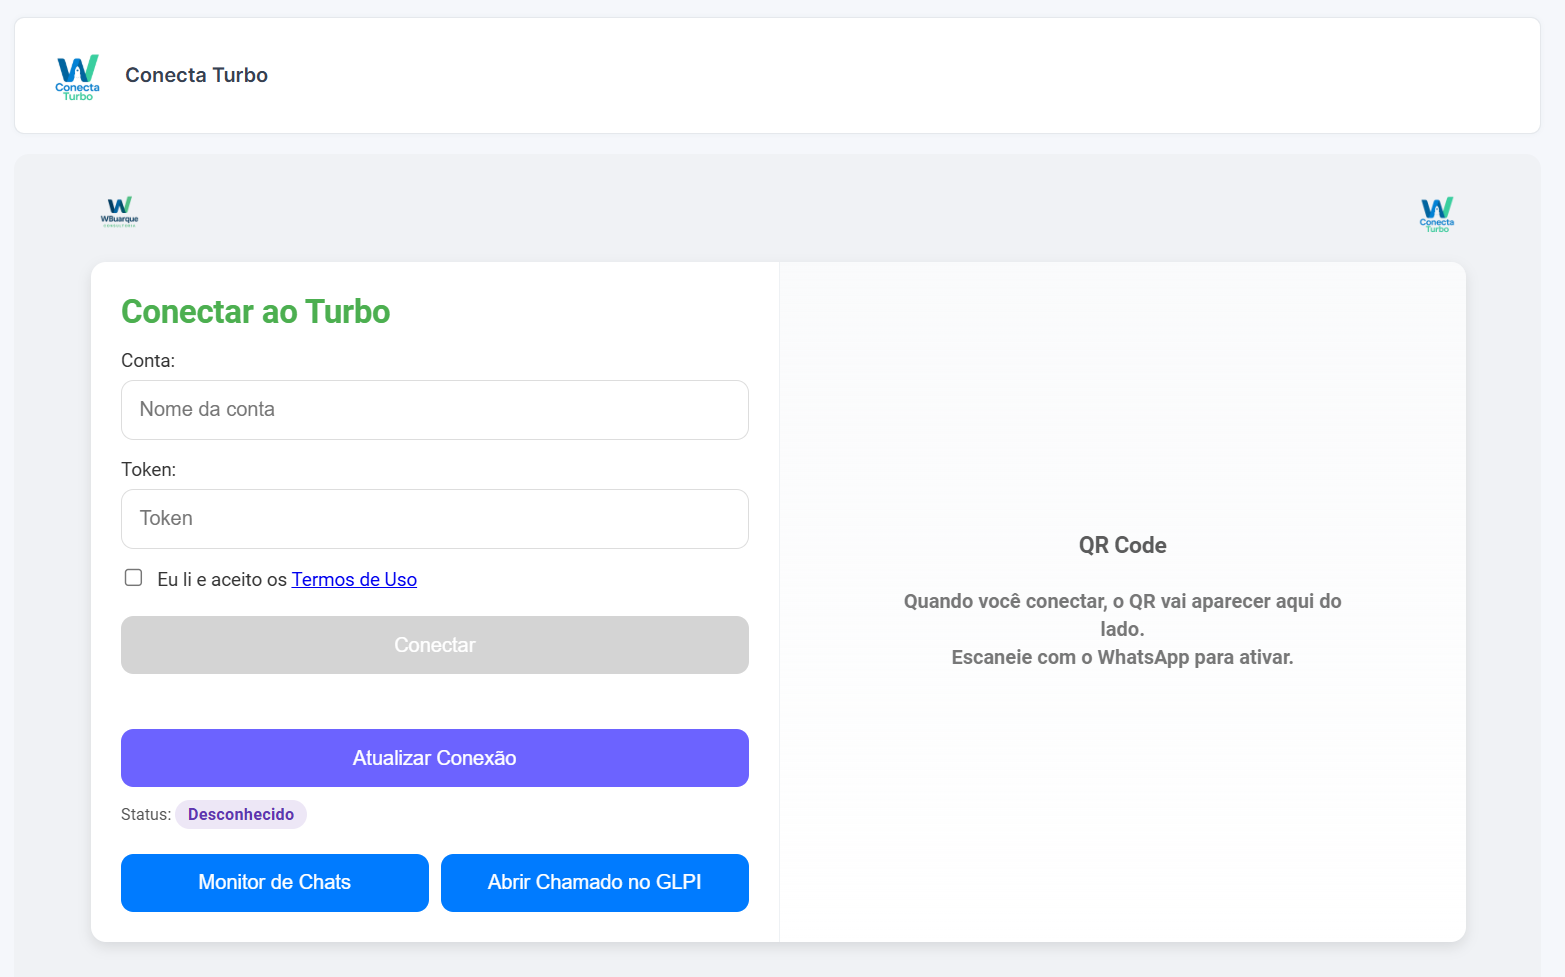Click Abrir Chamado no GLPI
The image size is (1565, 977).
coord(594,882)
